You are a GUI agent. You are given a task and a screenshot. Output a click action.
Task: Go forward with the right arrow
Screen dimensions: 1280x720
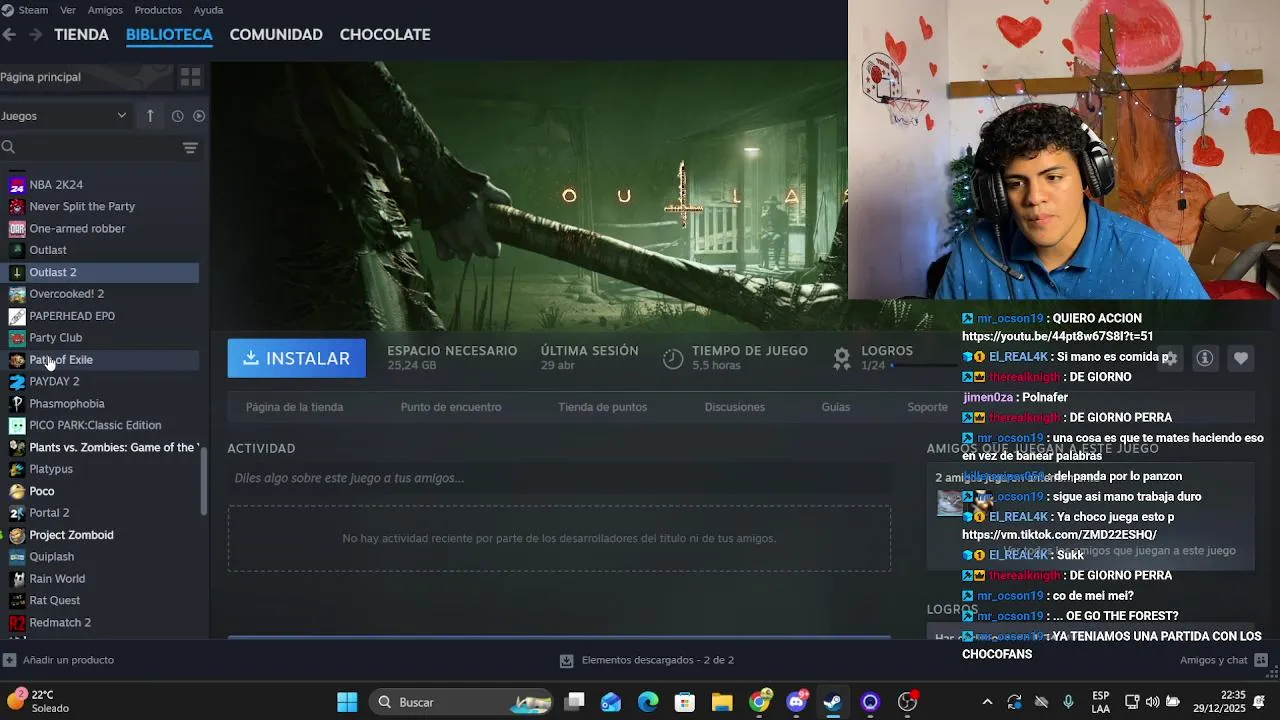point(35,34)
